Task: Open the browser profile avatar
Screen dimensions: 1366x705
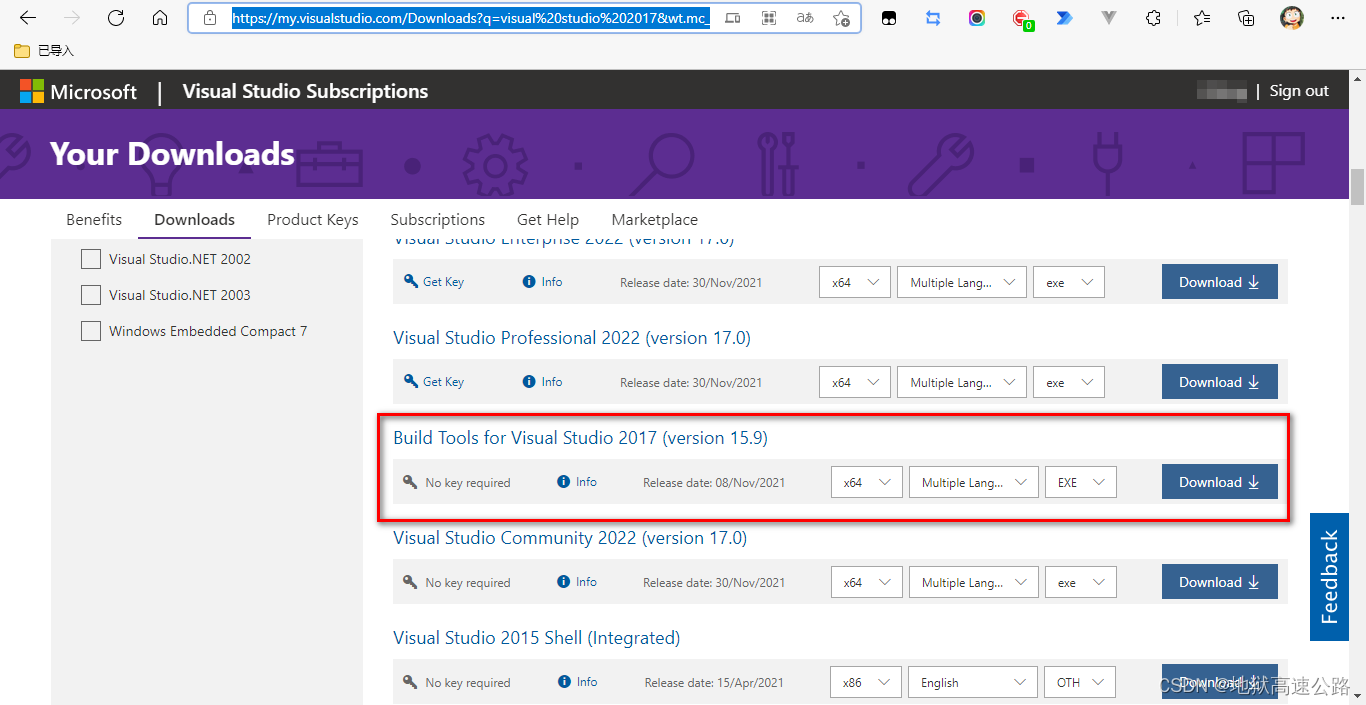Action: (1292, 18)
